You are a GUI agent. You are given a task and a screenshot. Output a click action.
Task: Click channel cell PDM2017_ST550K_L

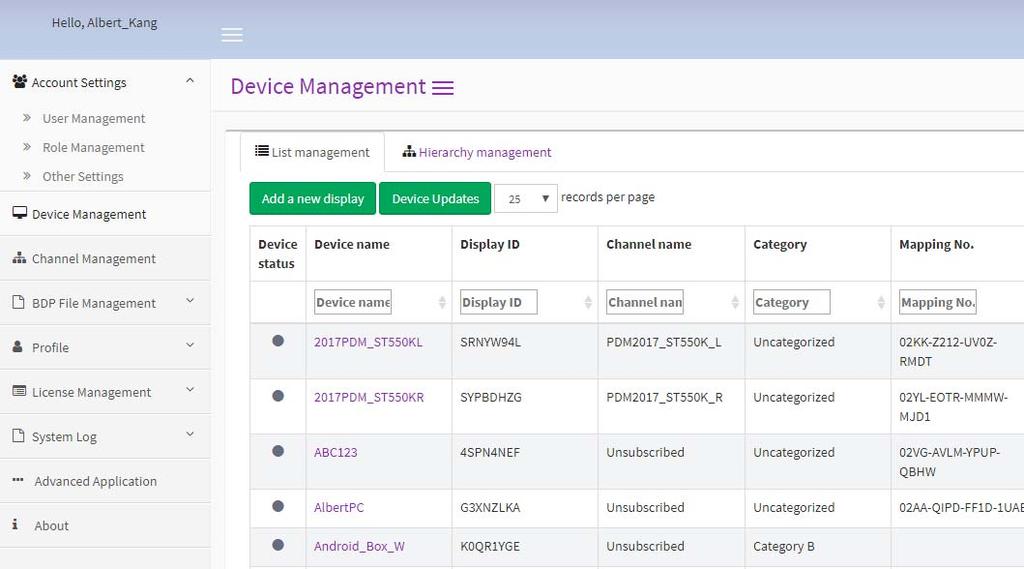[664, 342]
